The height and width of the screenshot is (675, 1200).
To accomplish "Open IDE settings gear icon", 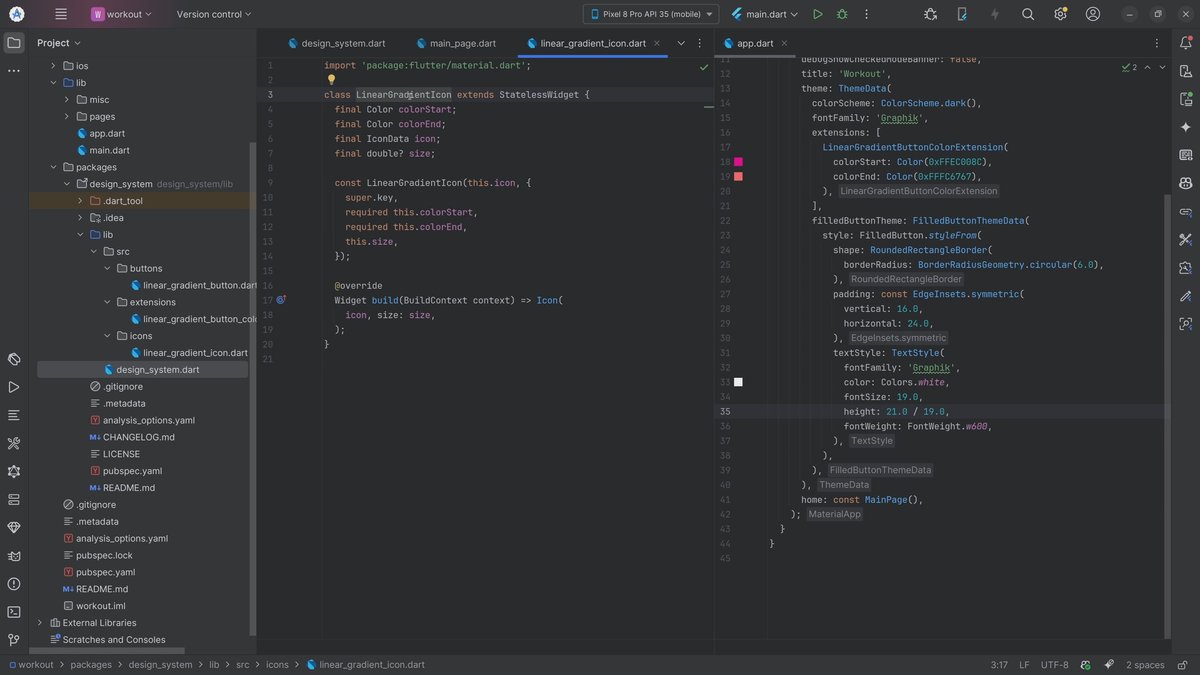I will point(1060,14).
